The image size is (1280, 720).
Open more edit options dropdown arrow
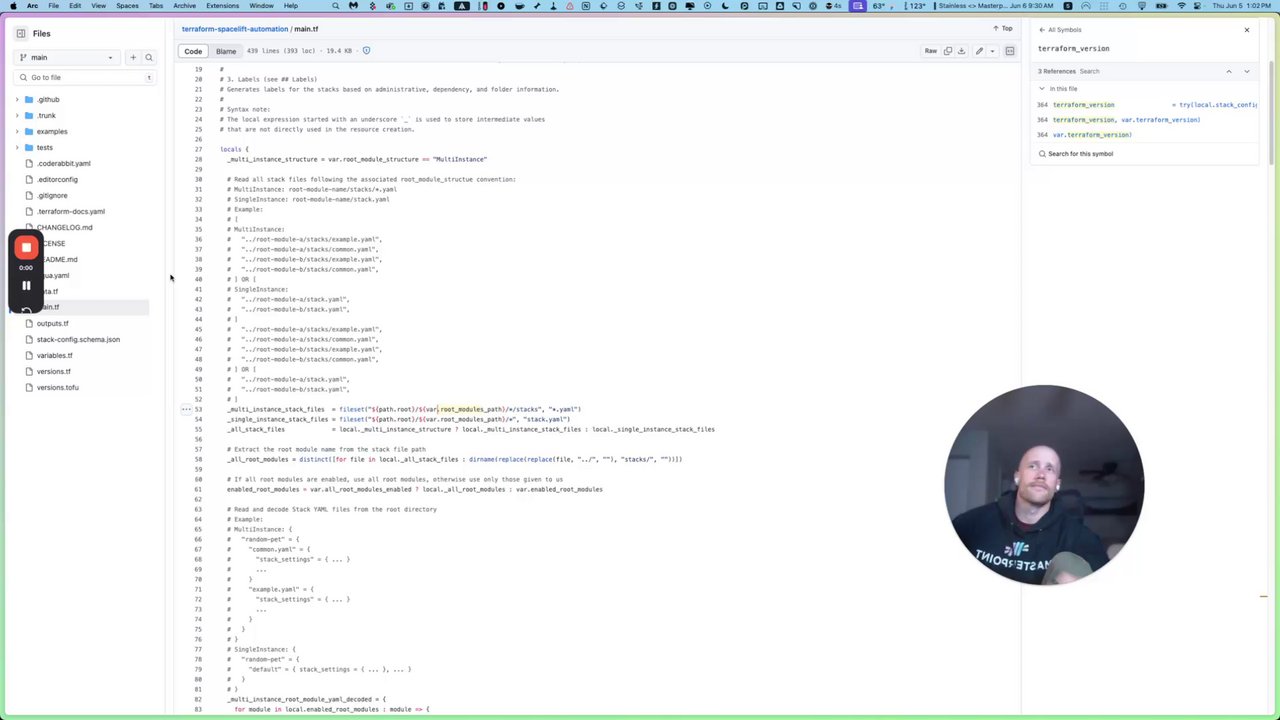(992, 51)
